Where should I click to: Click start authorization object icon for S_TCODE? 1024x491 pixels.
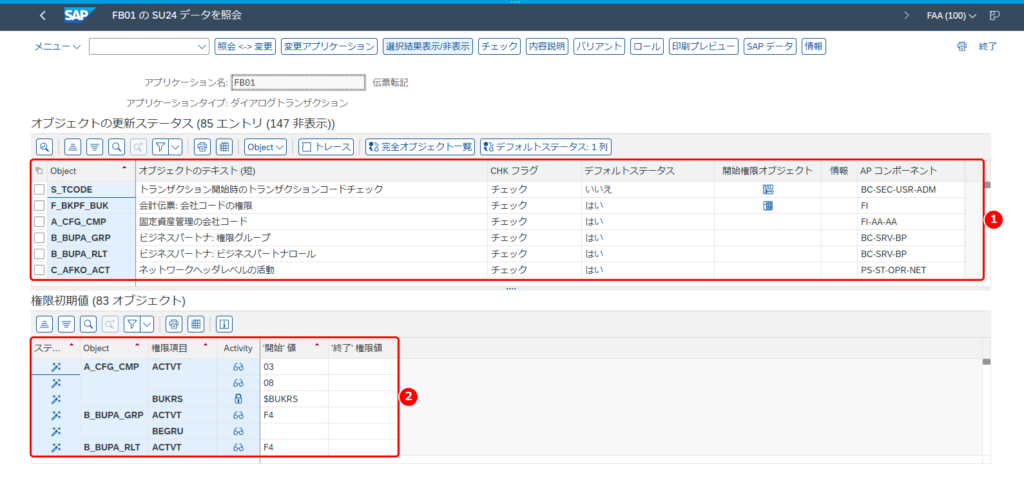click(768, 189)
